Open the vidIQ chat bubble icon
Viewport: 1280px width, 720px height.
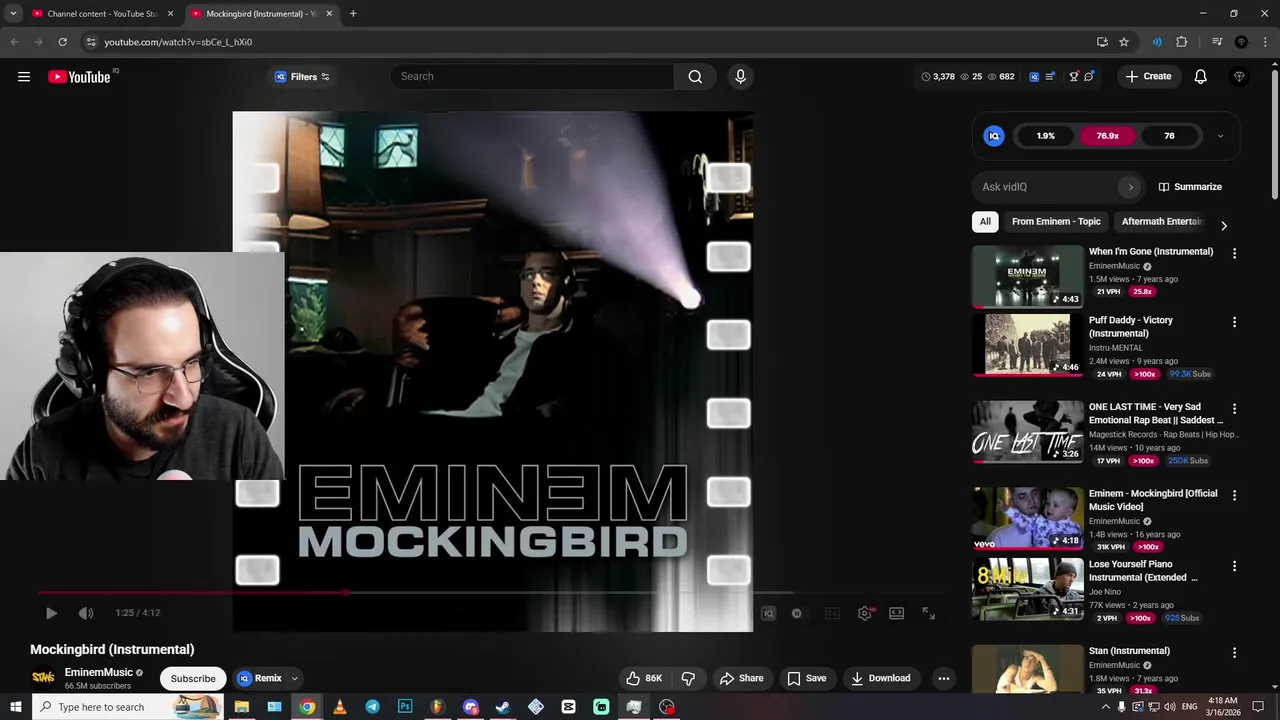pos(1089,77)
